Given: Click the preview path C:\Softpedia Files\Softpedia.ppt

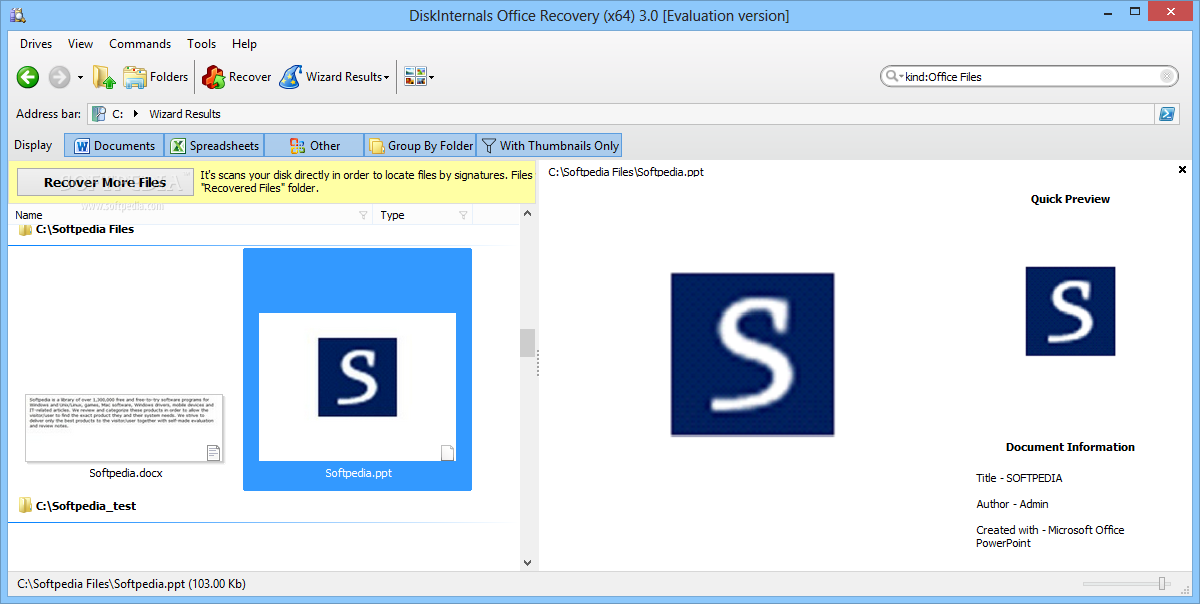Looking at the screenshot, I should click(626, 172).
